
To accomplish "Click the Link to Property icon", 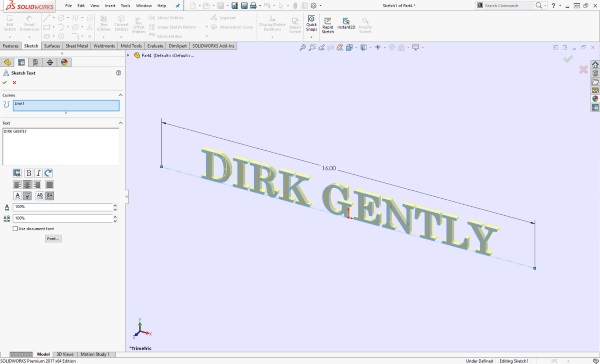I will [x=17, y=173].
